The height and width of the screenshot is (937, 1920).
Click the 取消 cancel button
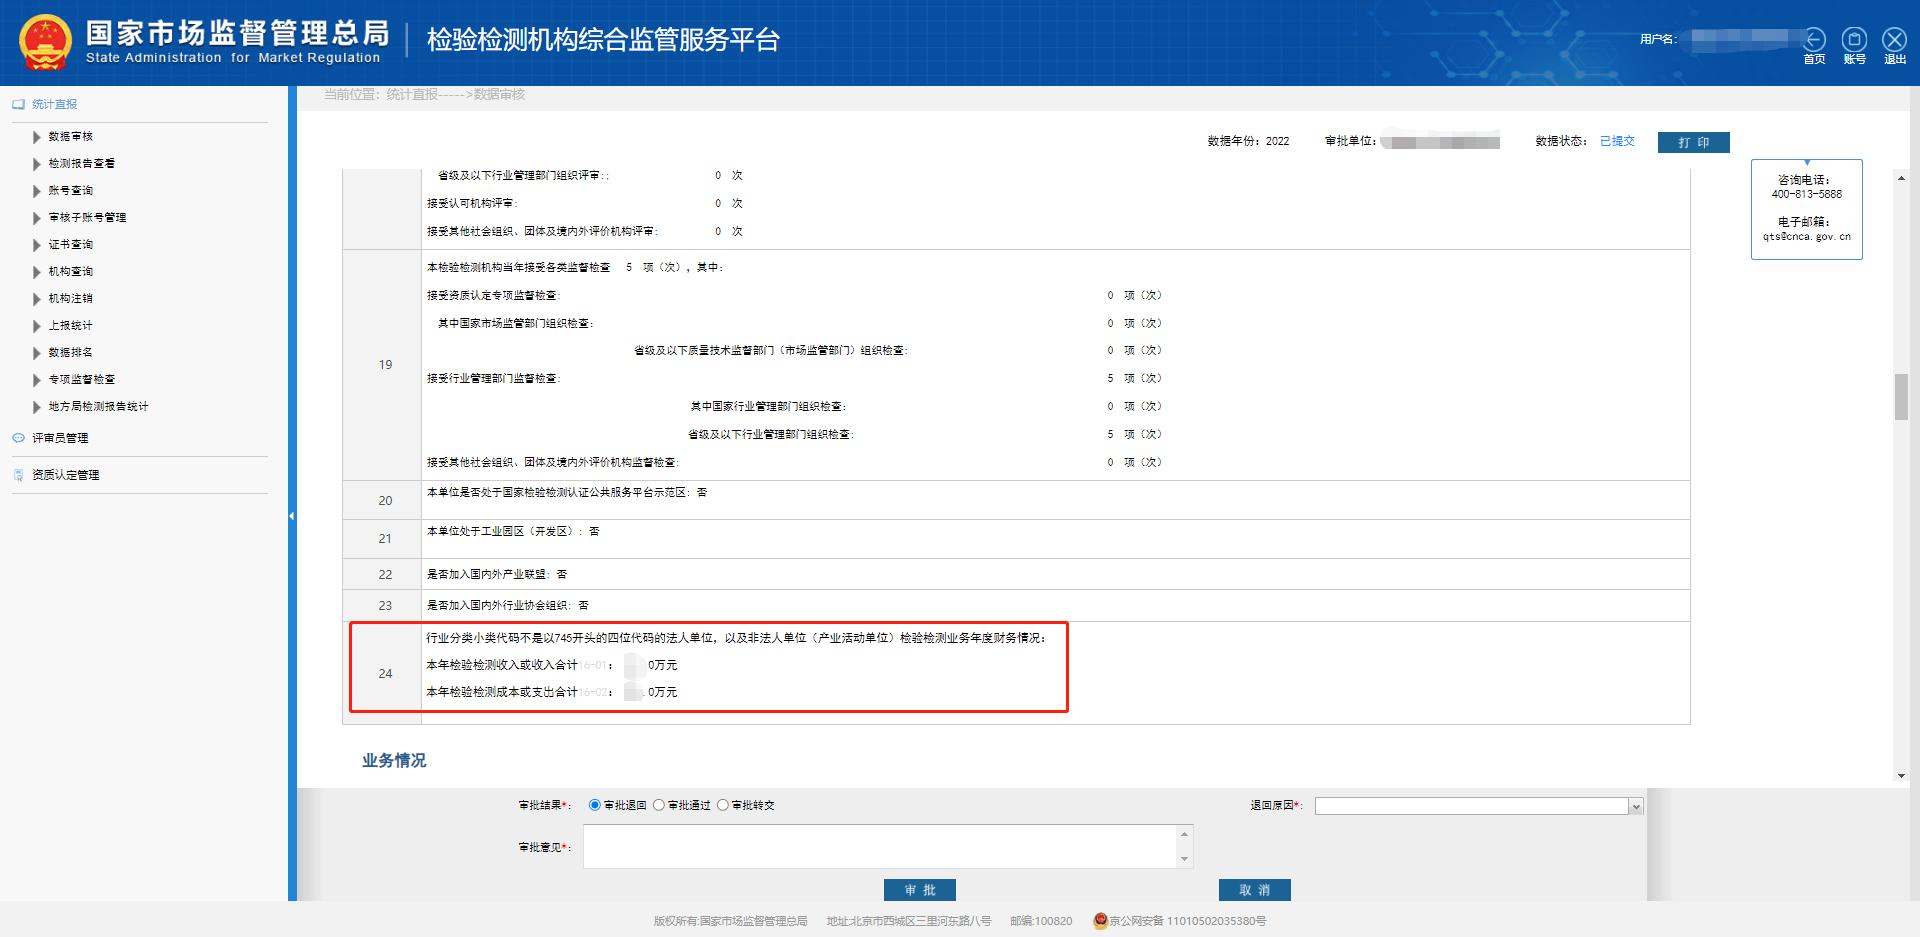pos(1254,889)
